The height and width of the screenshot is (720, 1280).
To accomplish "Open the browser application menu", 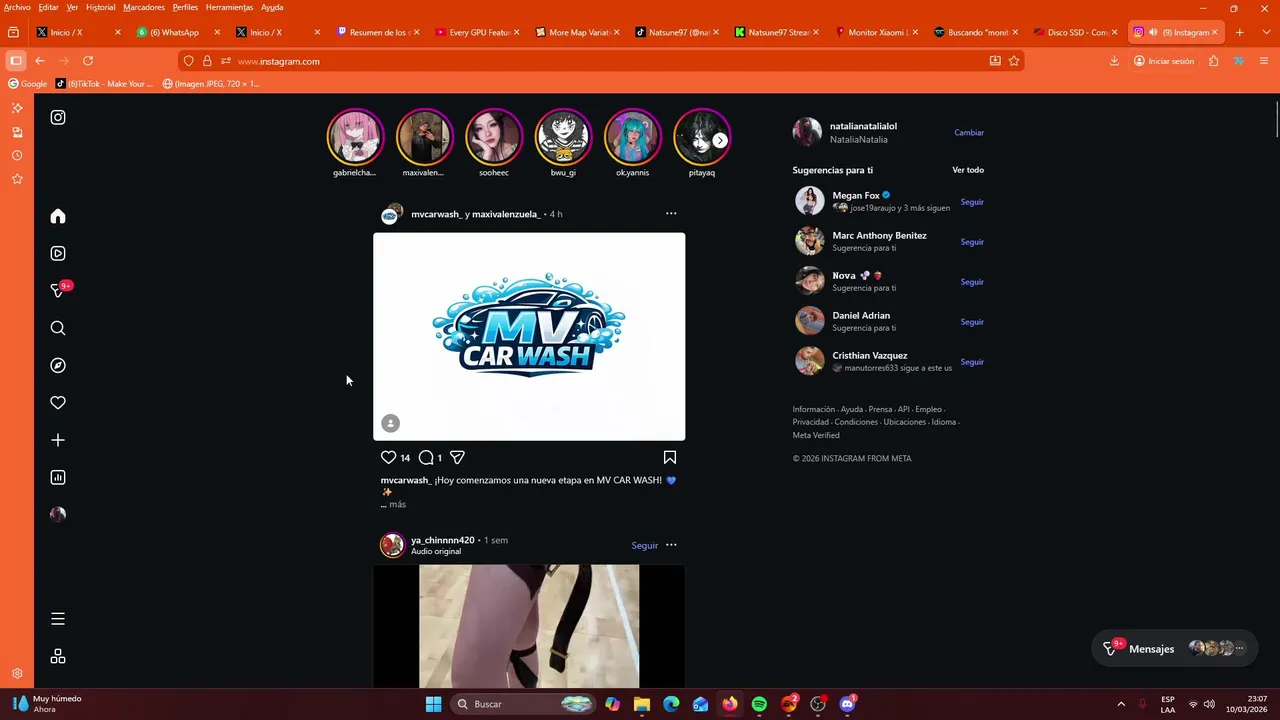I will click(1263, 61).
